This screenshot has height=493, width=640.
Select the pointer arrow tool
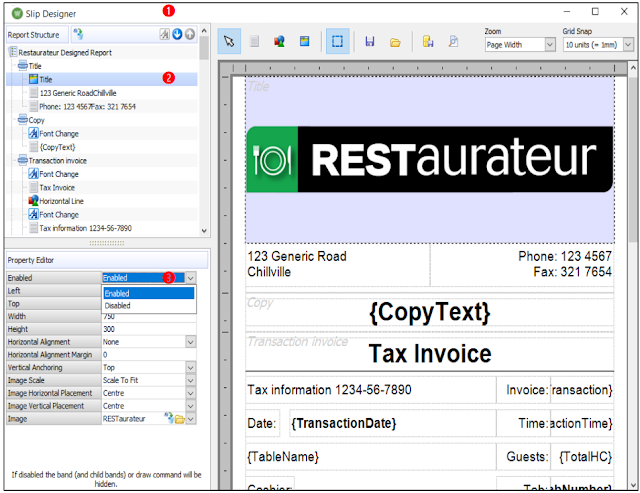tap(229, 41)
